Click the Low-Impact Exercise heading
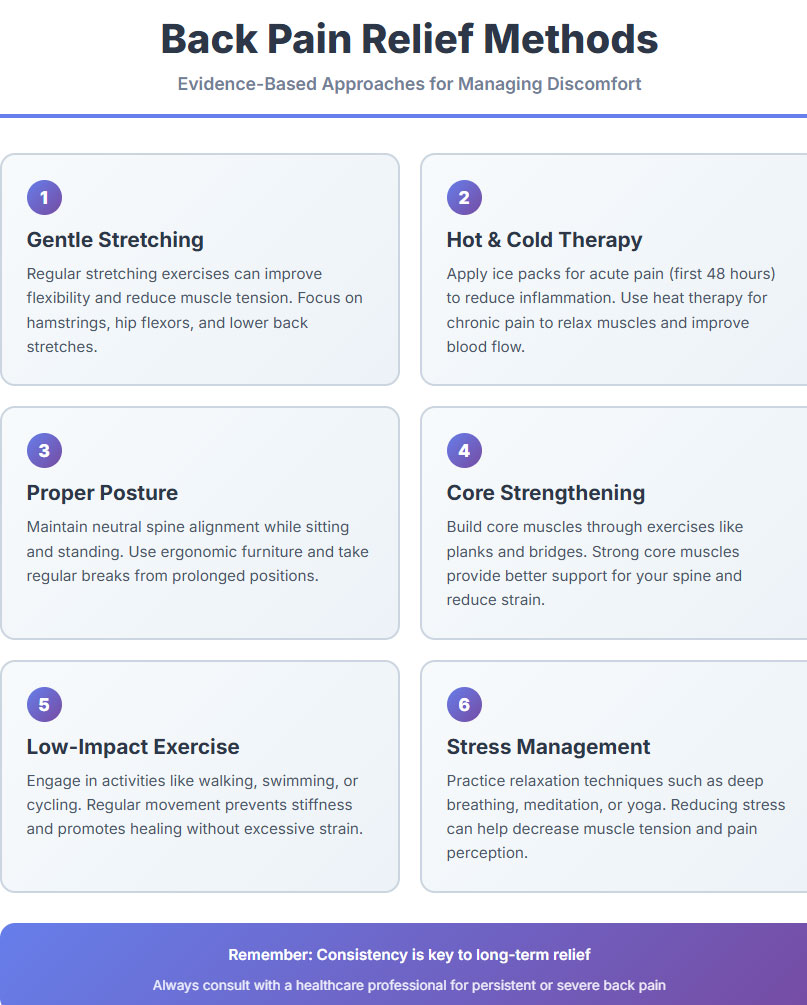 click(133, 747)
